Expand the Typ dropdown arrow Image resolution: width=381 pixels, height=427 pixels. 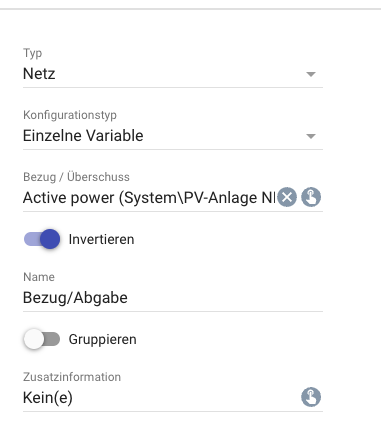(311, 74)
